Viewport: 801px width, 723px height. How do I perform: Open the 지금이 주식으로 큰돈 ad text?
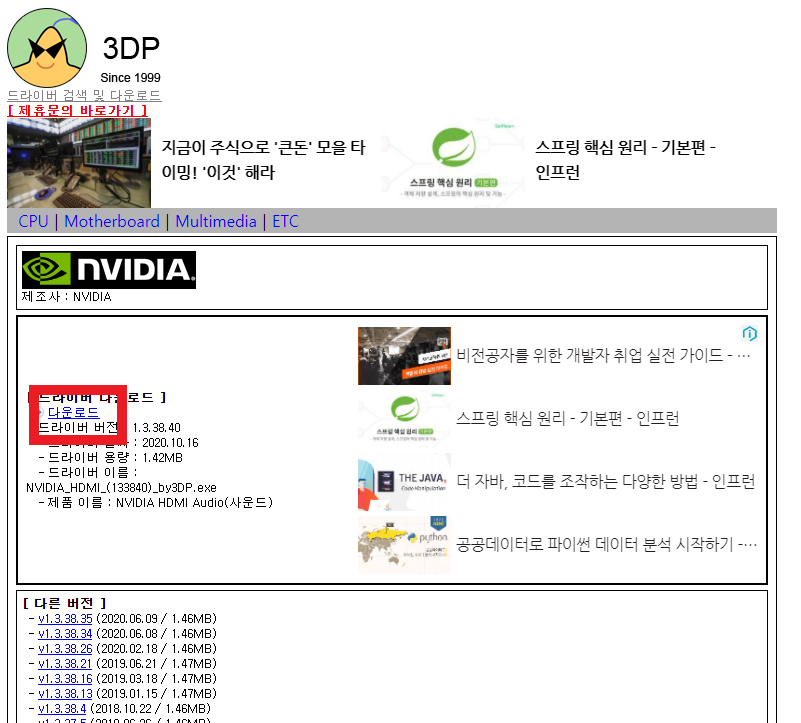264,160
